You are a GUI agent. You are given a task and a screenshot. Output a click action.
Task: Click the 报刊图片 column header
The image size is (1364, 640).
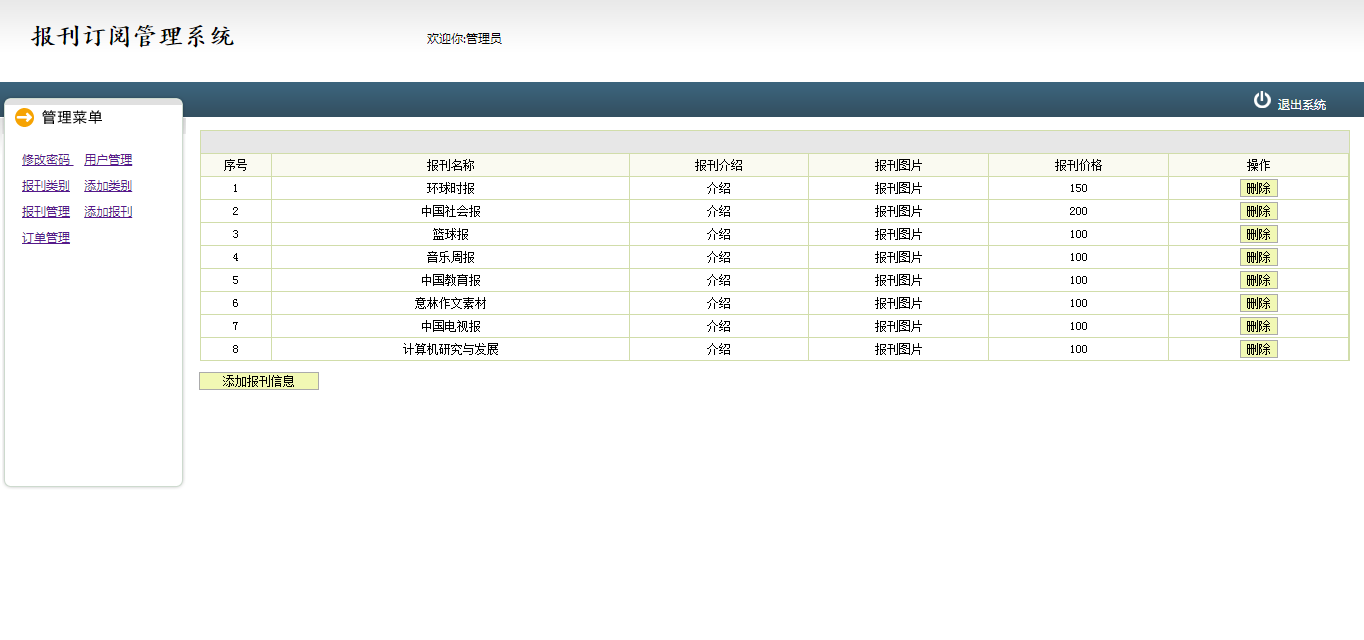point(898,165)
